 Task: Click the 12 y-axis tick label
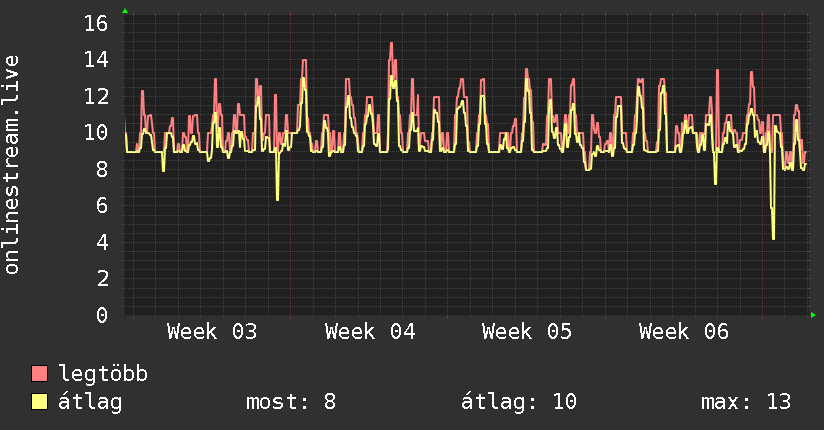point(96,96)
